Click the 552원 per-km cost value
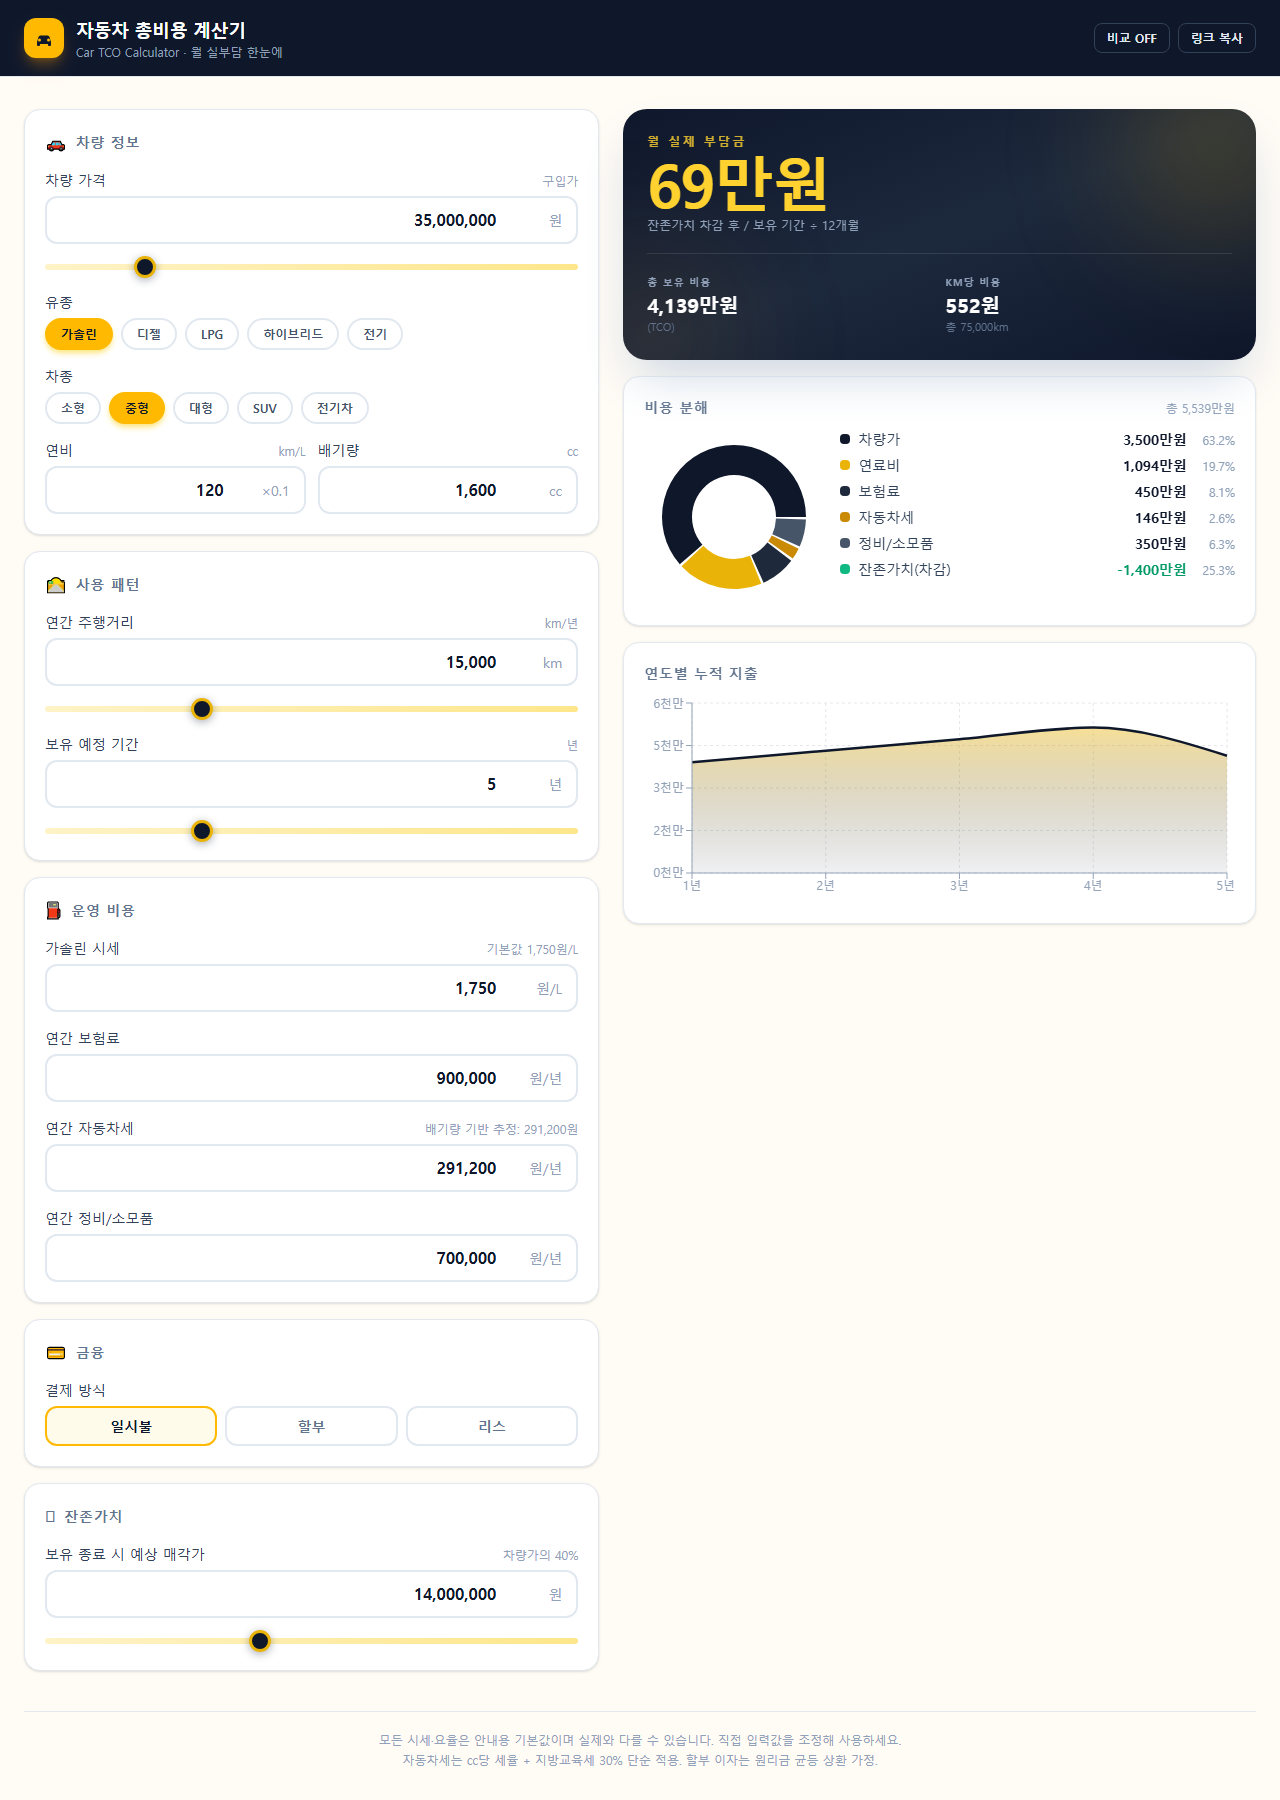1280x1800 pixels. 972,305
